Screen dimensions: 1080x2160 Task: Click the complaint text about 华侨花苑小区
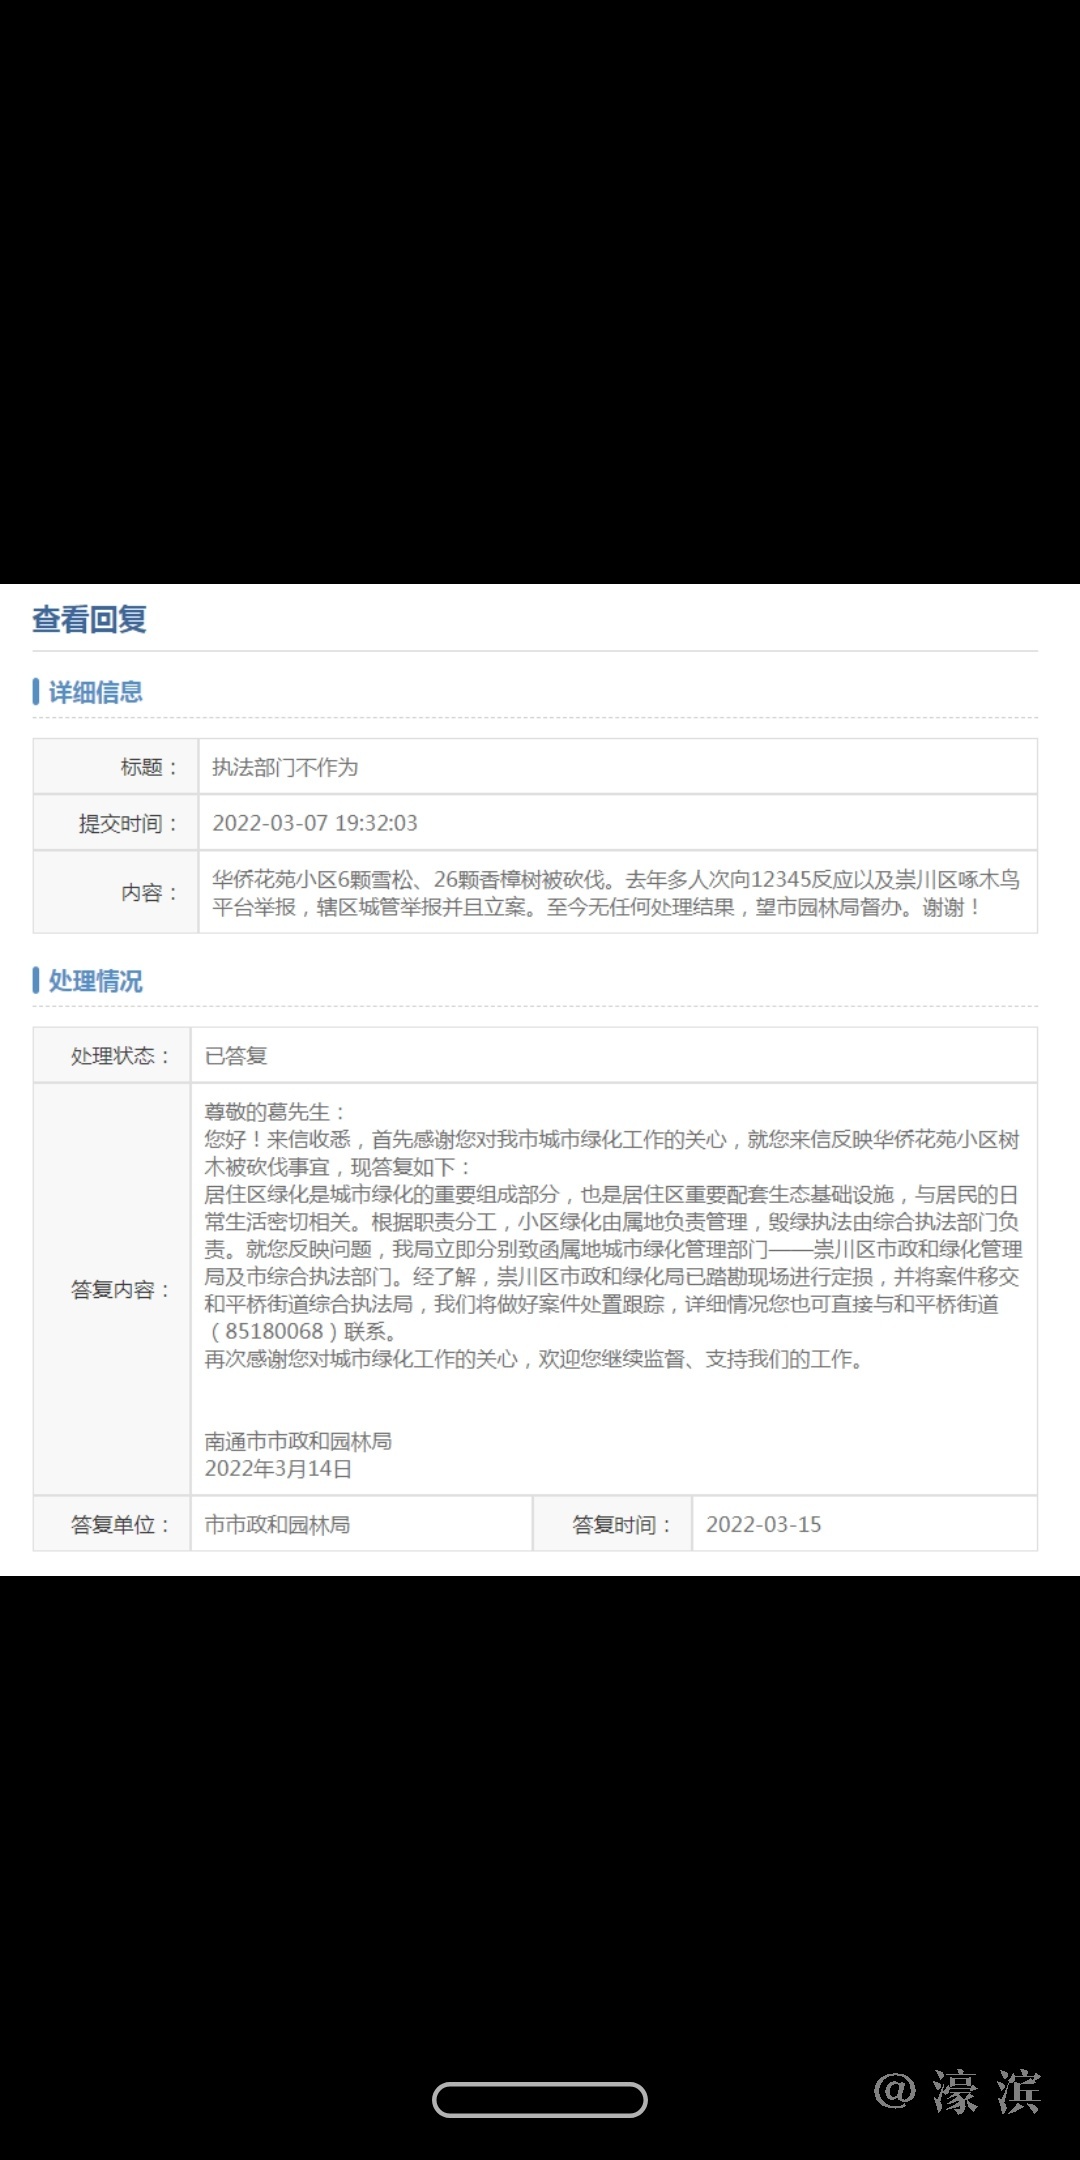click(615, 893)
